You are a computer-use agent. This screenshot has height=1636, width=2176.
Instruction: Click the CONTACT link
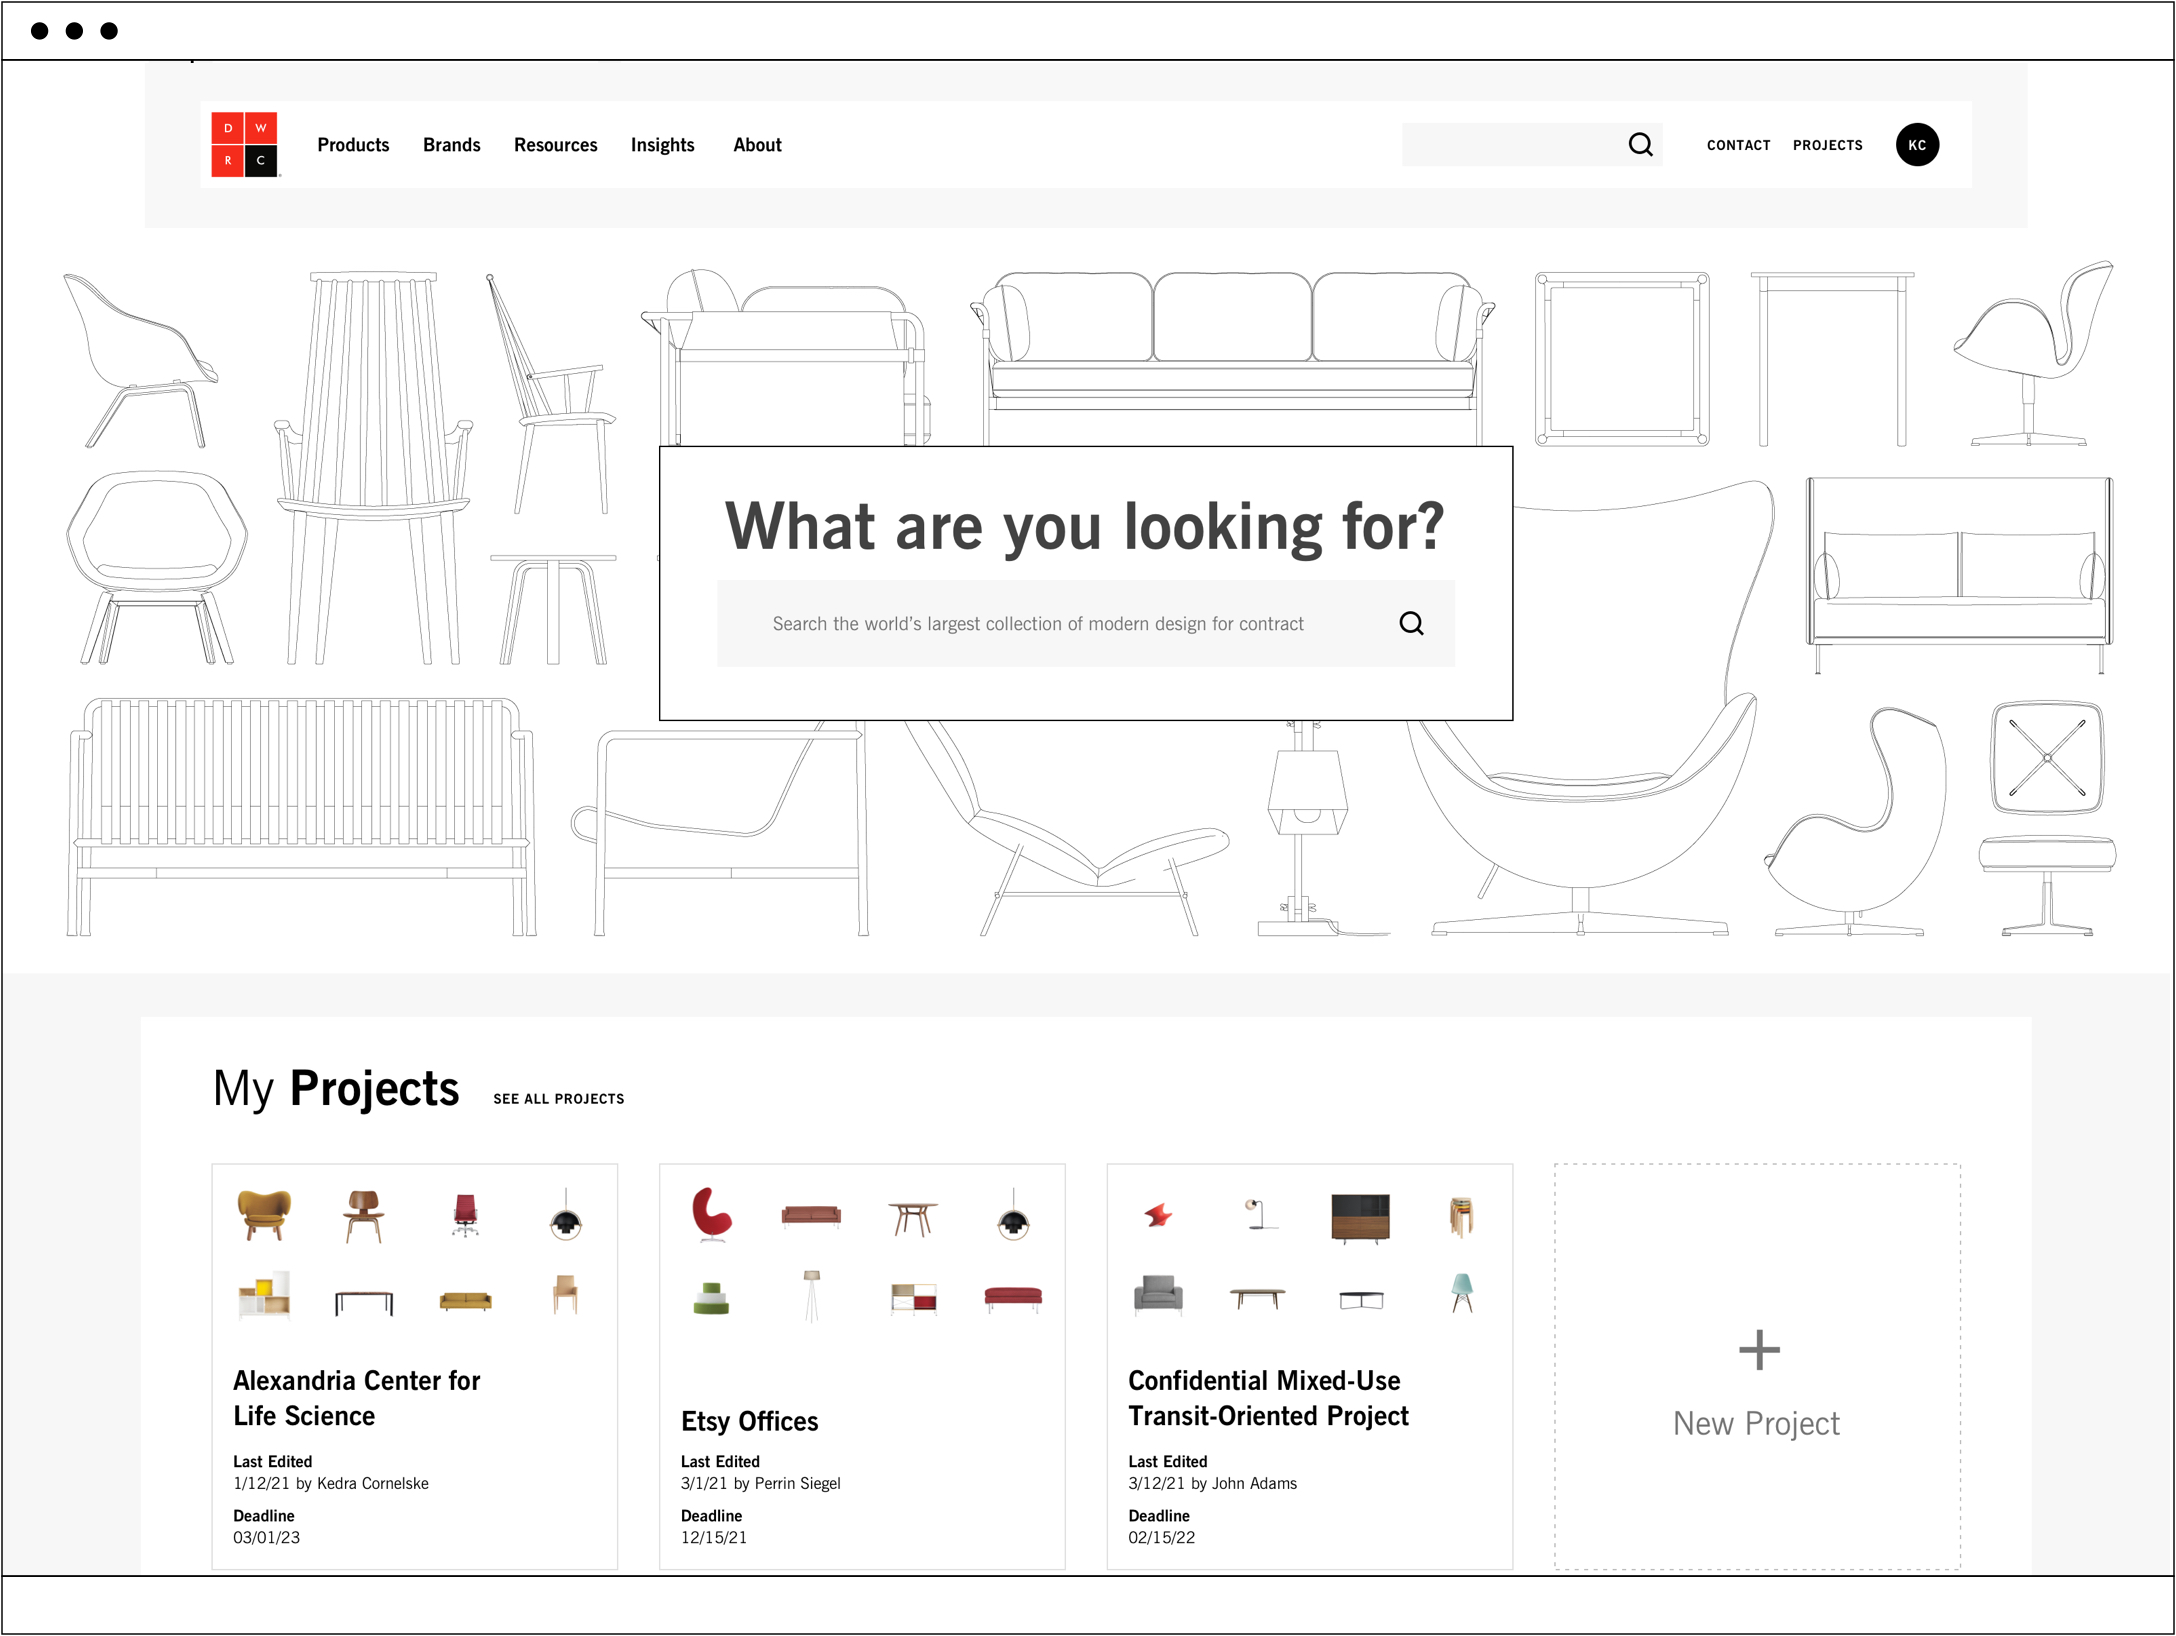pos(1738,145)
